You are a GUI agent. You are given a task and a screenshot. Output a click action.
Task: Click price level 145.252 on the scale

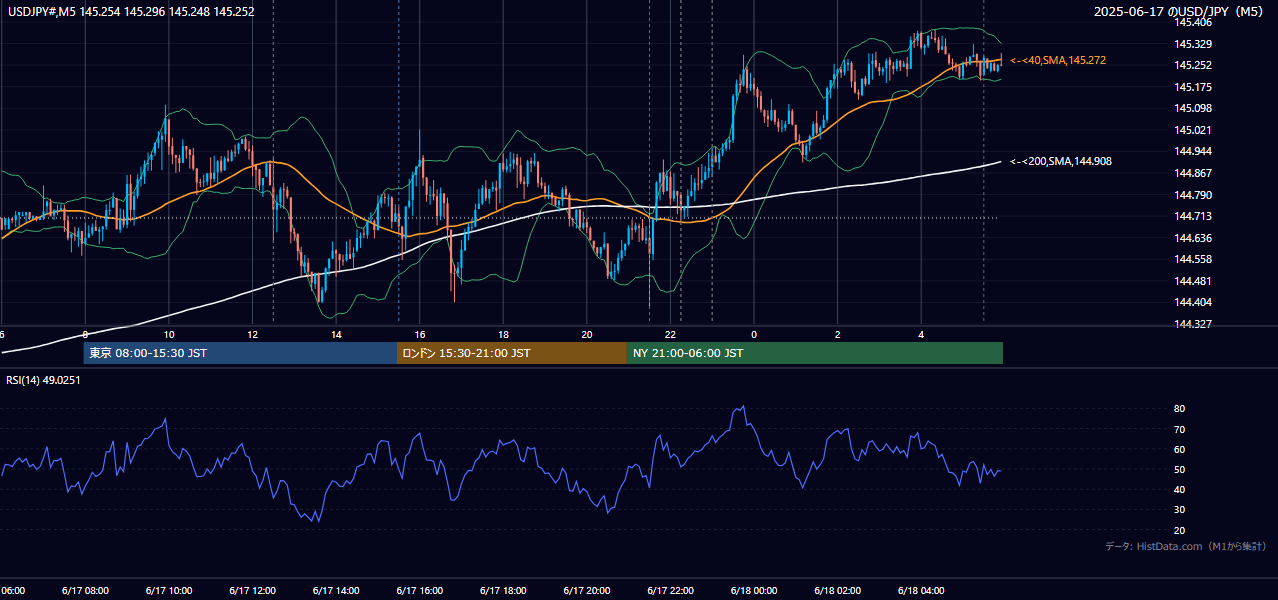[x=1193, y=65]
